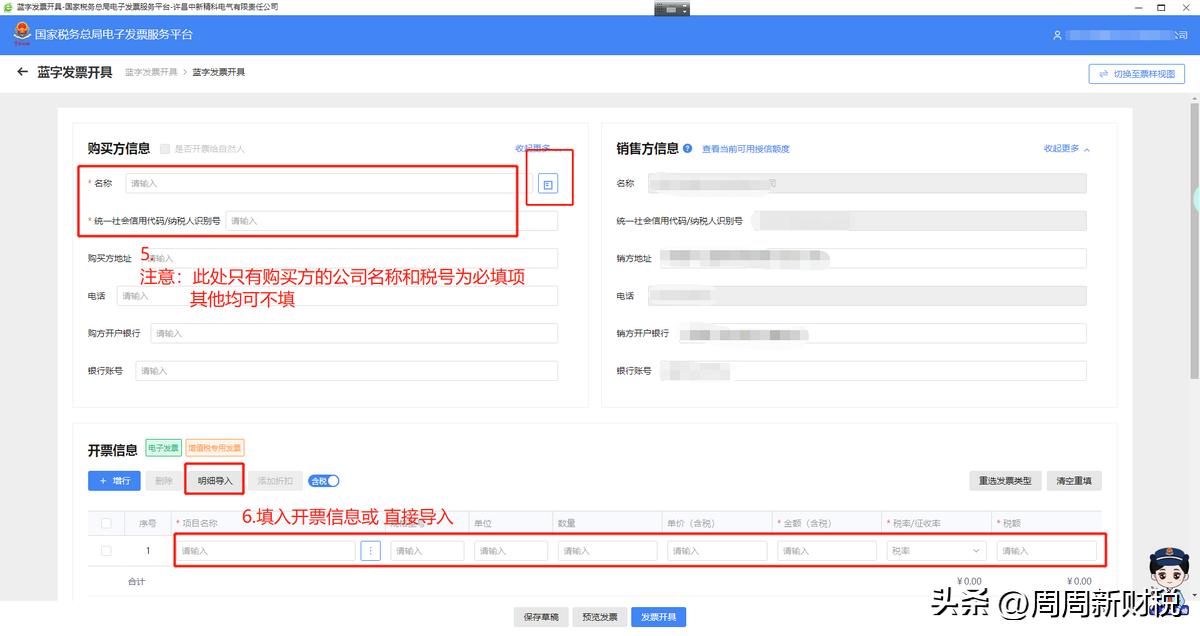Click the back arrow beside 蓝字发票开具

point(22,72)
